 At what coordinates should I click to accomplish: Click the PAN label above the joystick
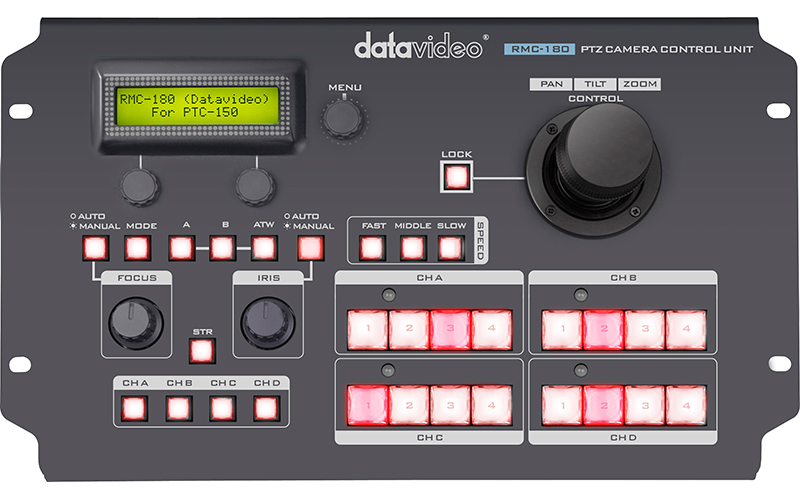pos(551,84)
